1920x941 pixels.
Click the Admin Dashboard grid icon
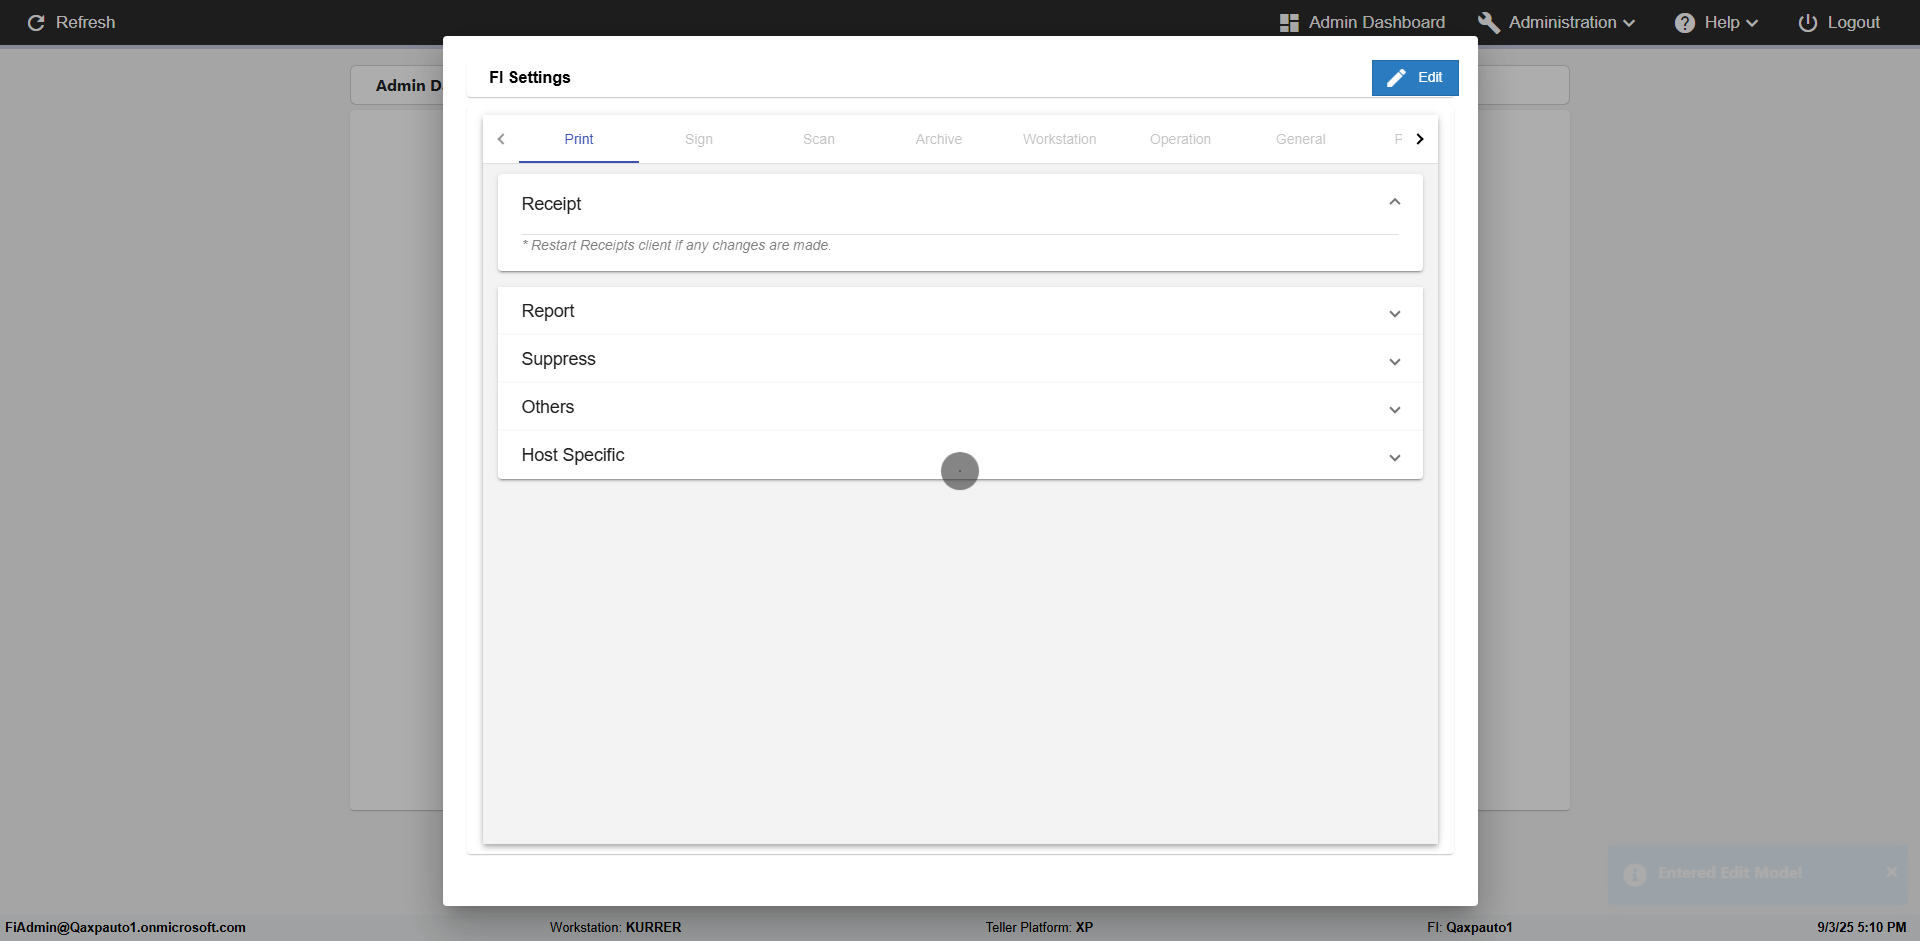[x=1289, y=23]
